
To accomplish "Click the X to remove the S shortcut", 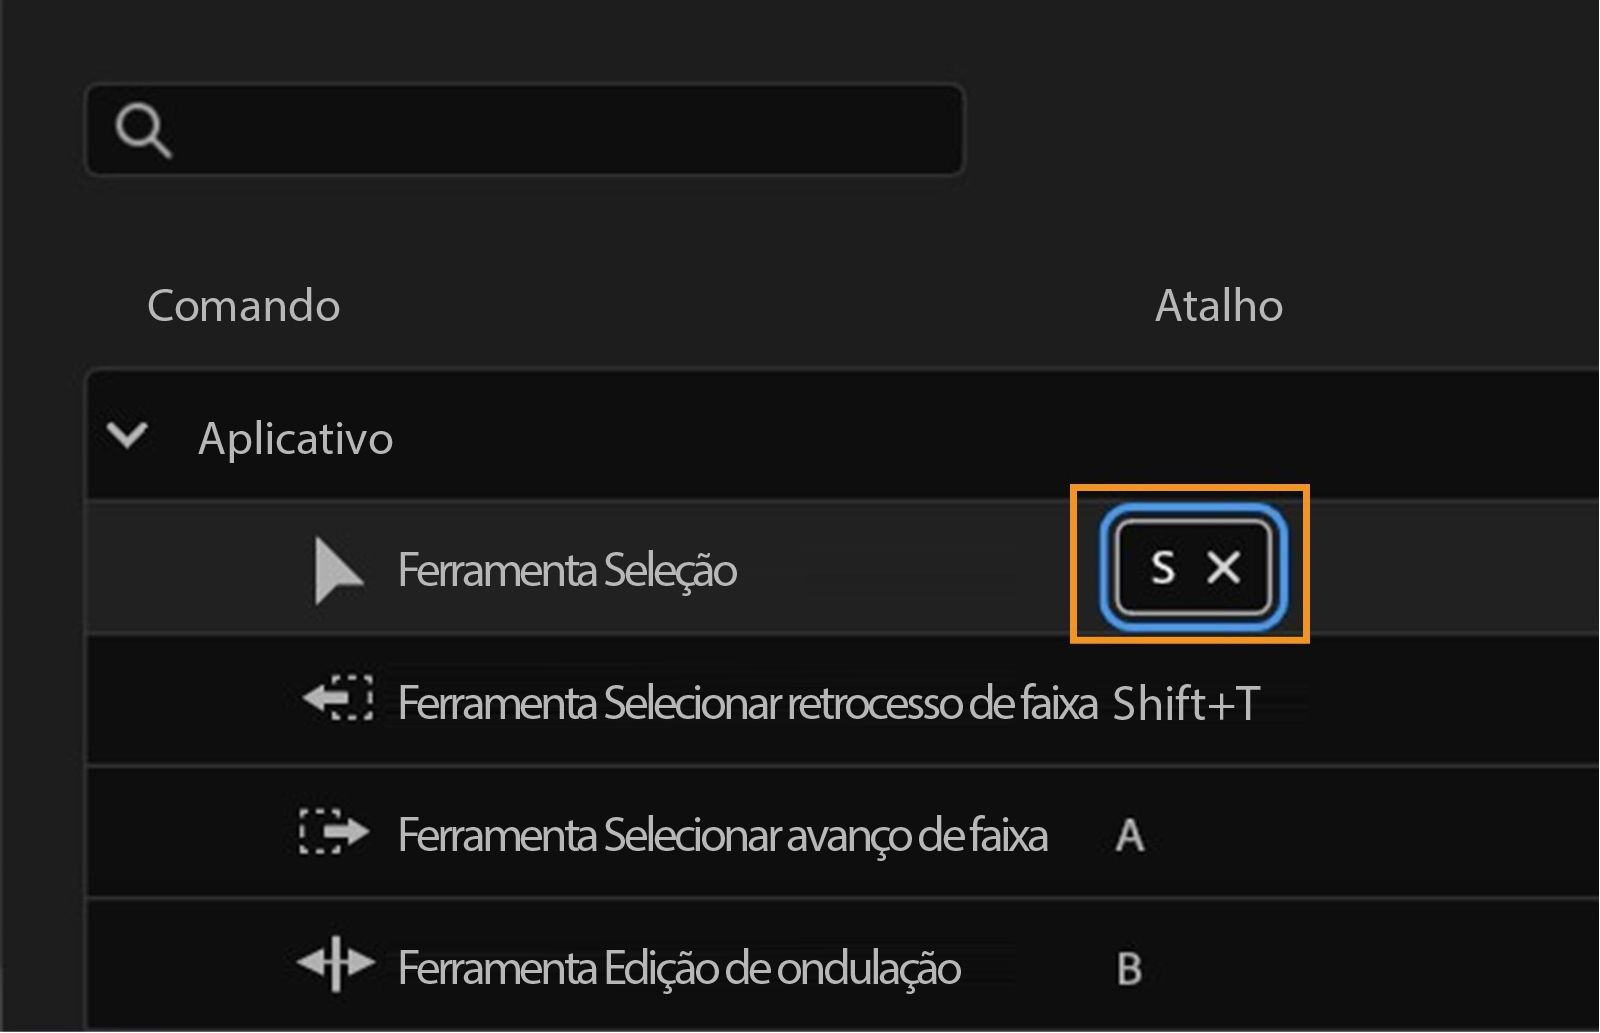I will tap(1222, 569).
